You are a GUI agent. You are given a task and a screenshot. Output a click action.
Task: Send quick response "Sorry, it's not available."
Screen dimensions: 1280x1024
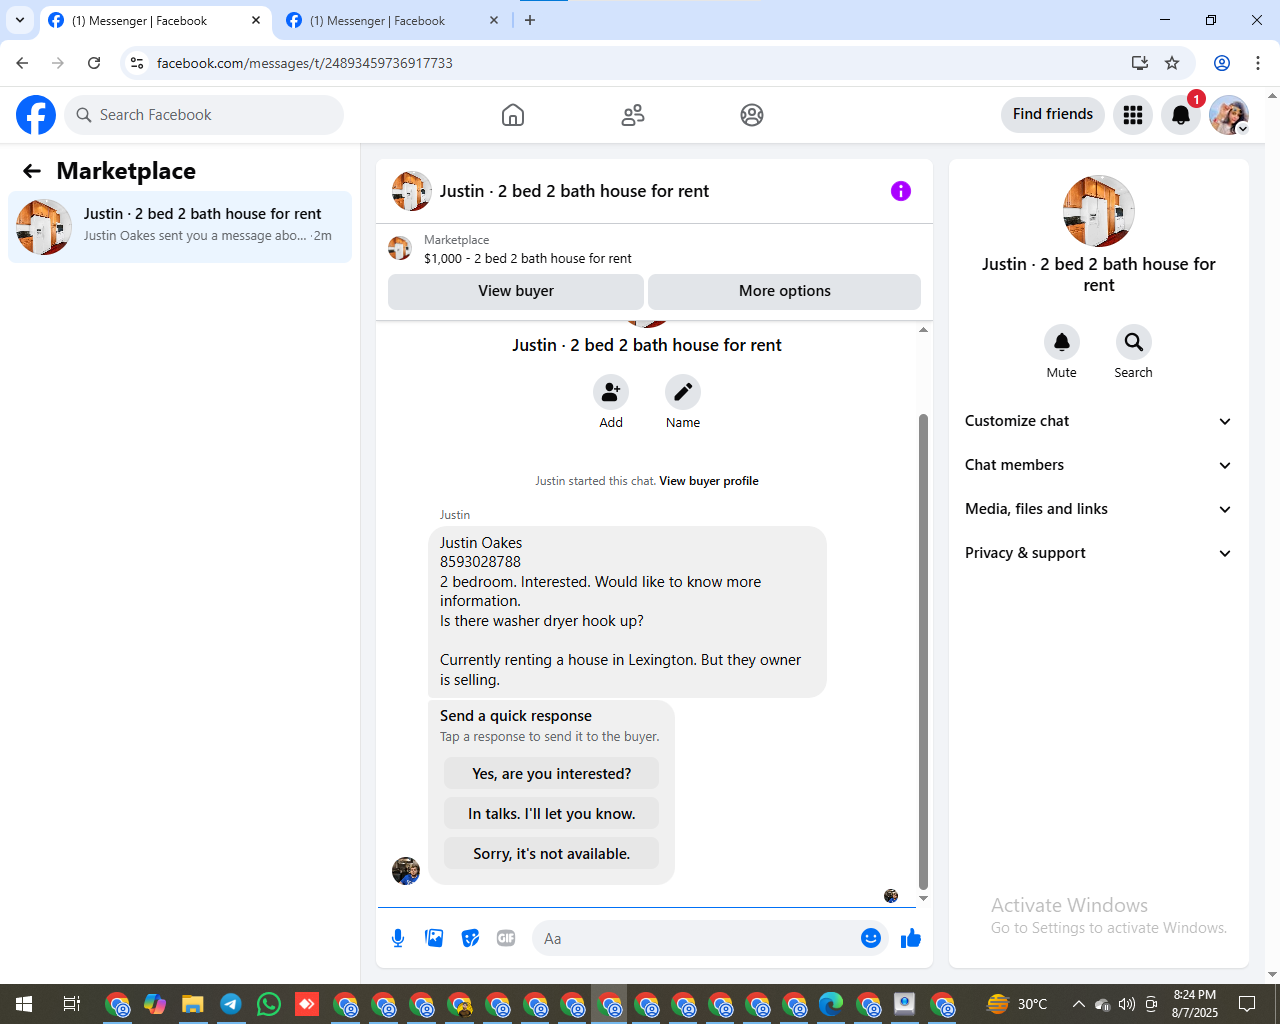tap(552, 854)
